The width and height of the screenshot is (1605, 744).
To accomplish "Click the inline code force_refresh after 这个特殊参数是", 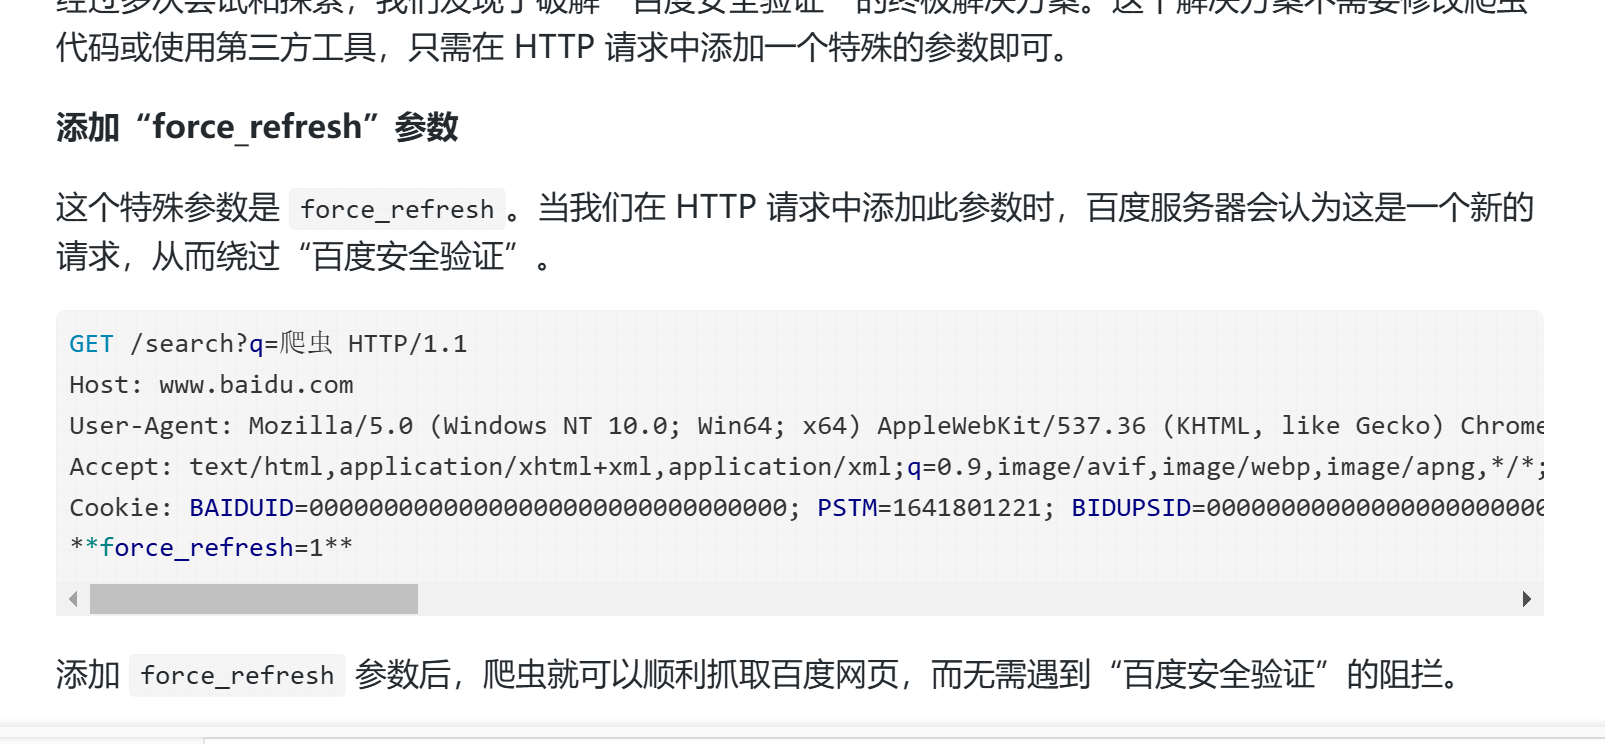I will click(397, 209).
